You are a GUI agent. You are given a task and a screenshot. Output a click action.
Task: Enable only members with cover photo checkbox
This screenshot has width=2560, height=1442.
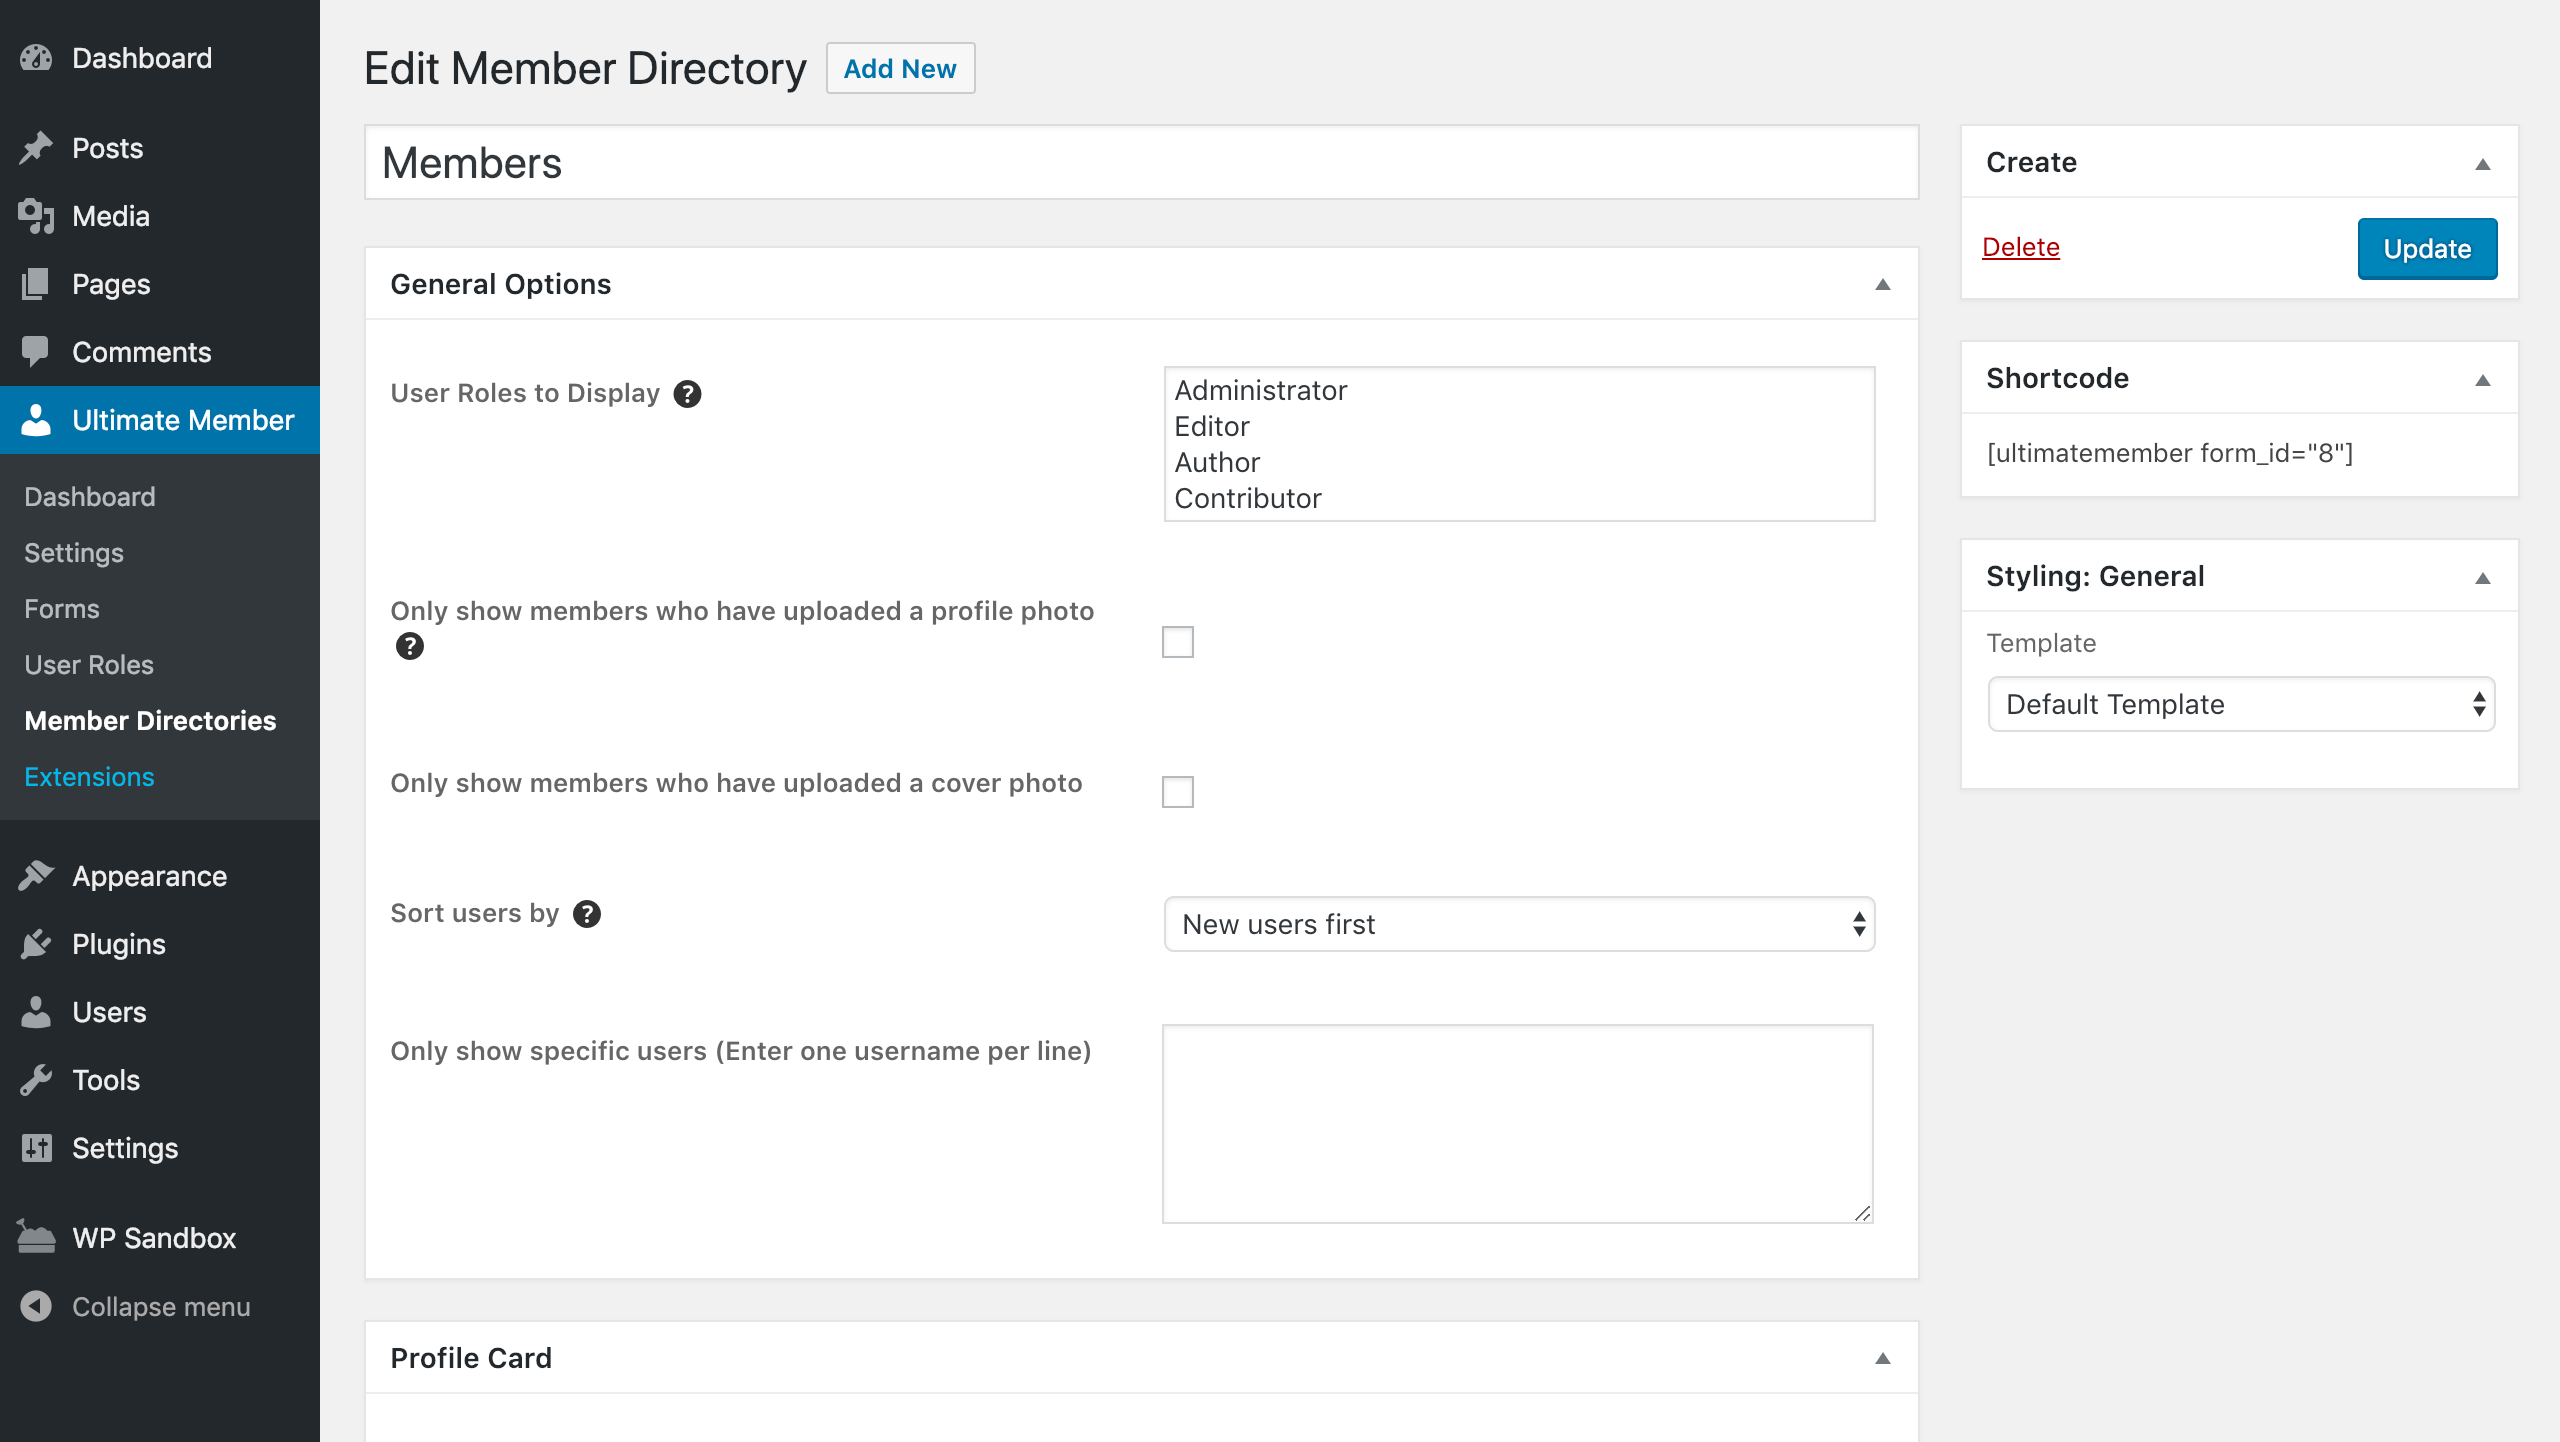click(1178, 792)
